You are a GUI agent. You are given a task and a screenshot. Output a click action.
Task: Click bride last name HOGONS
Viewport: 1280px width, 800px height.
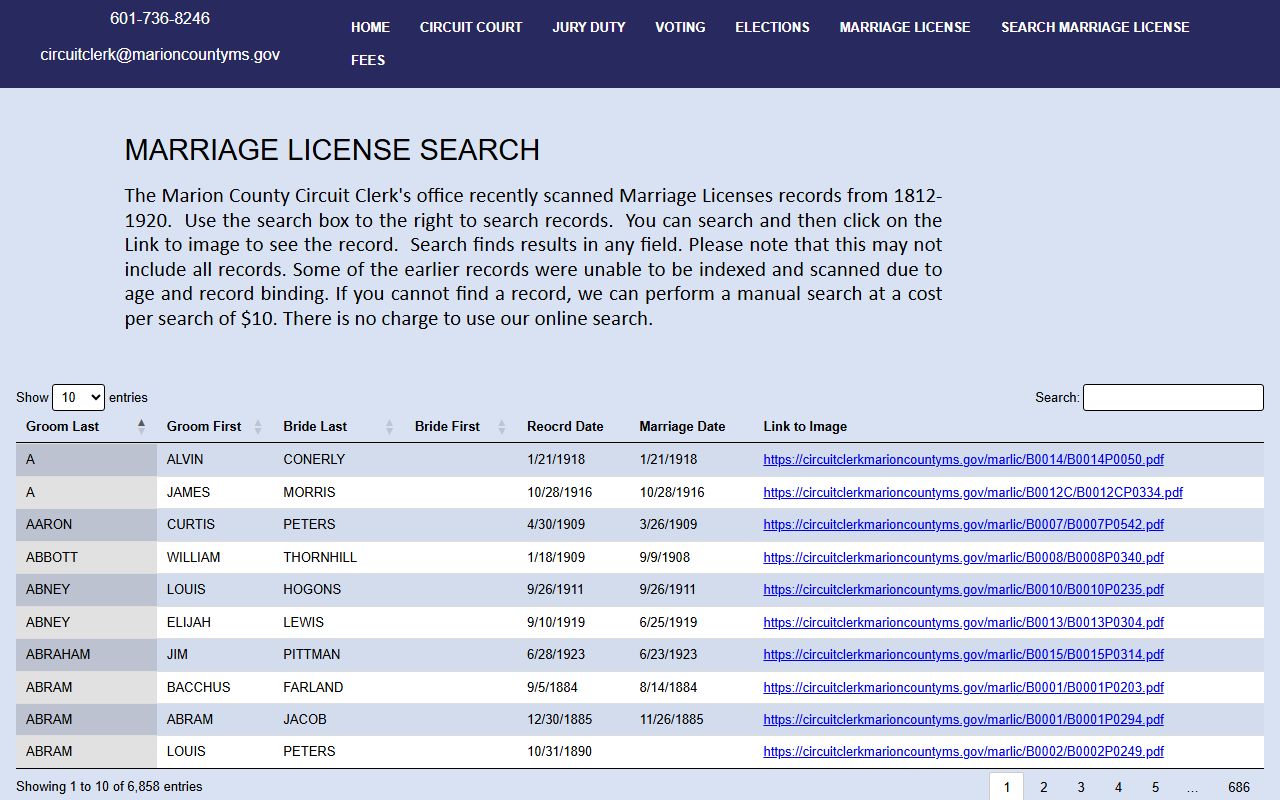[312, 589]
